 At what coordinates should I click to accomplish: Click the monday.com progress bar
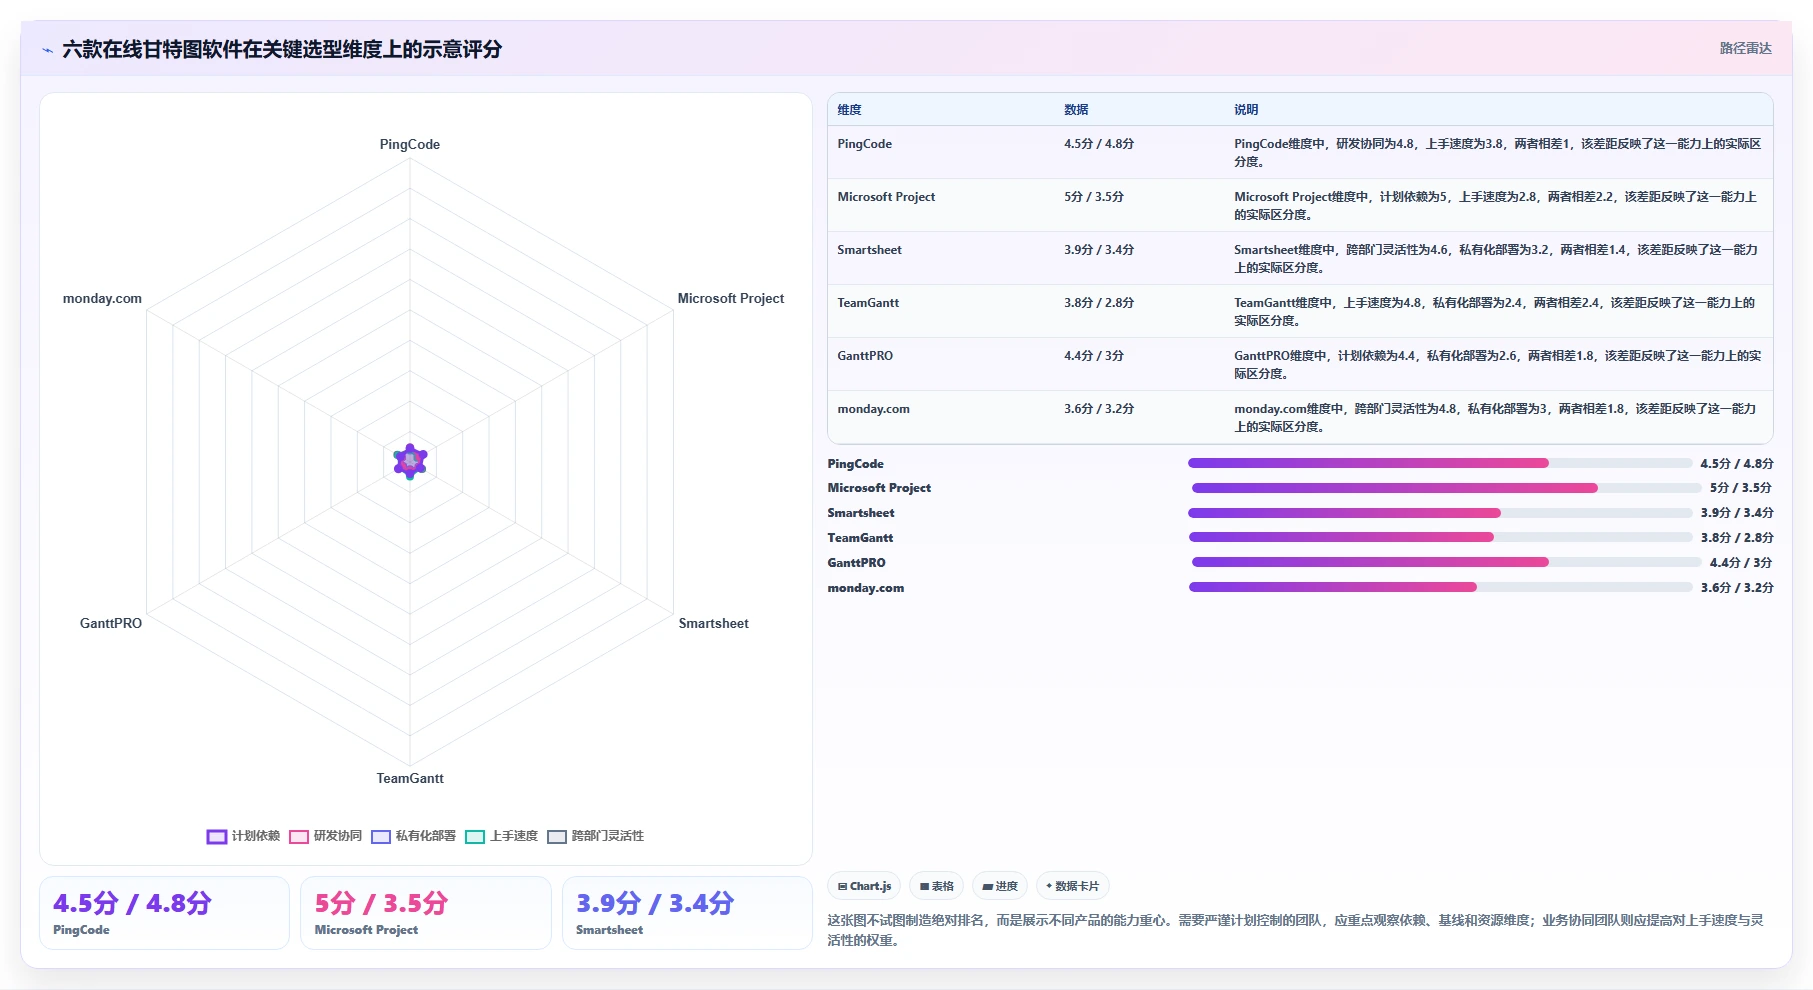point(1440,587)
